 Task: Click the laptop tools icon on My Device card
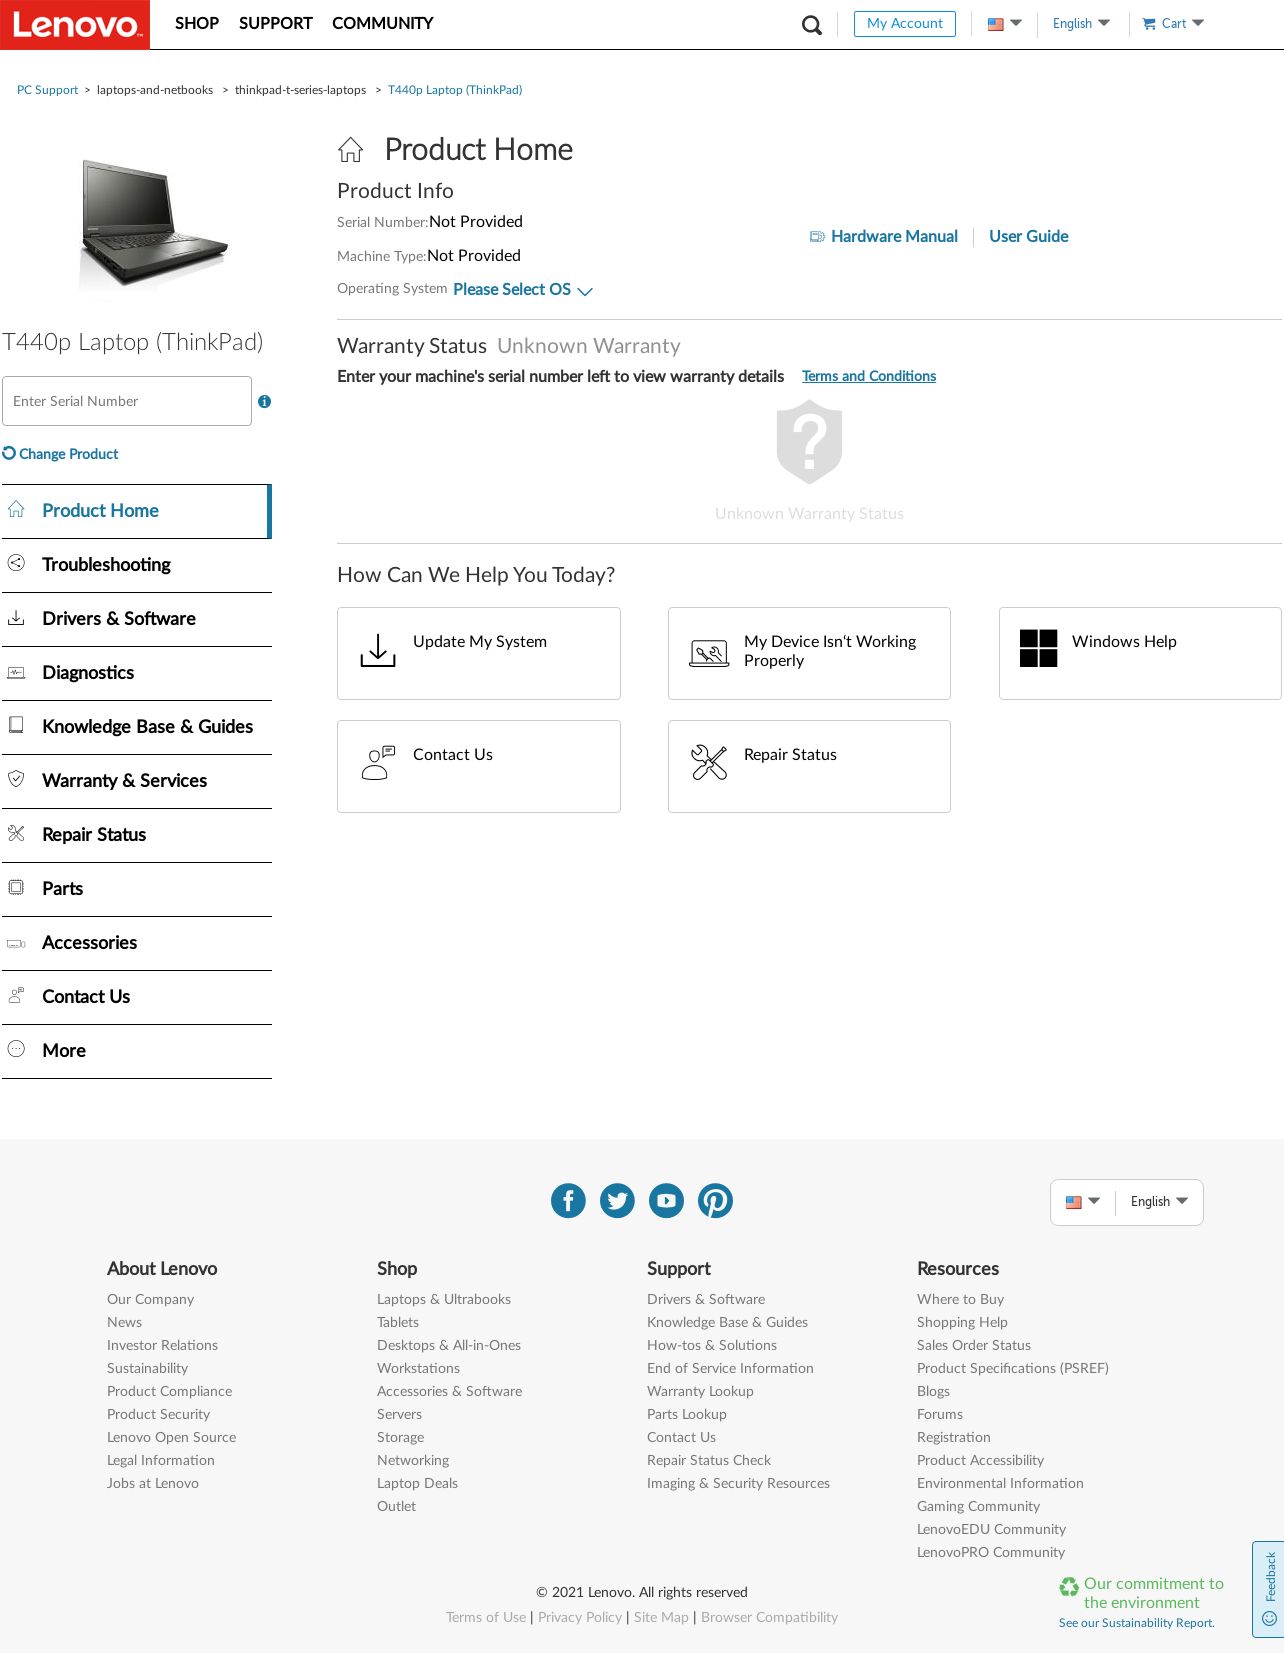point(709,654)
